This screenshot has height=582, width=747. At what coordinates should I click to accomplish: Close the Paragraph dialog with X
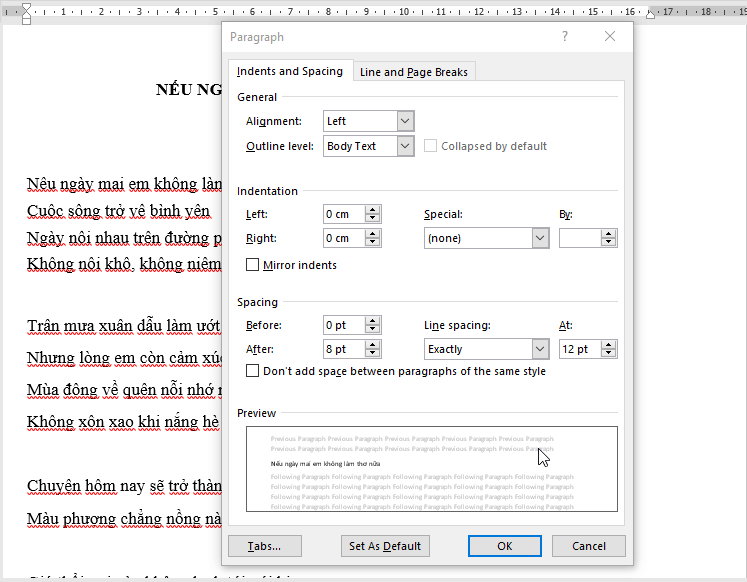610,36
